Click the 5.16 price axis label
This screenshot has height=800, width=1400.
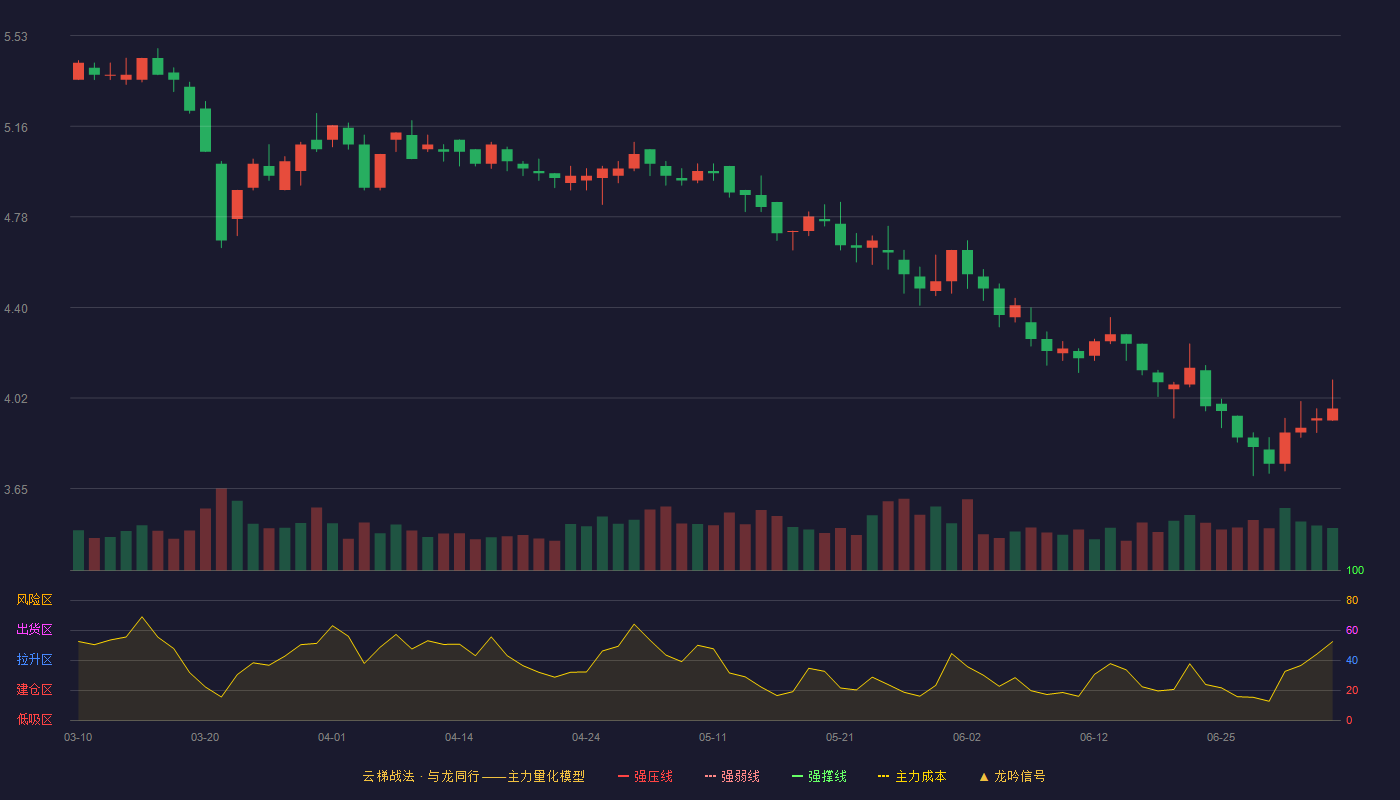coord(16,128)
